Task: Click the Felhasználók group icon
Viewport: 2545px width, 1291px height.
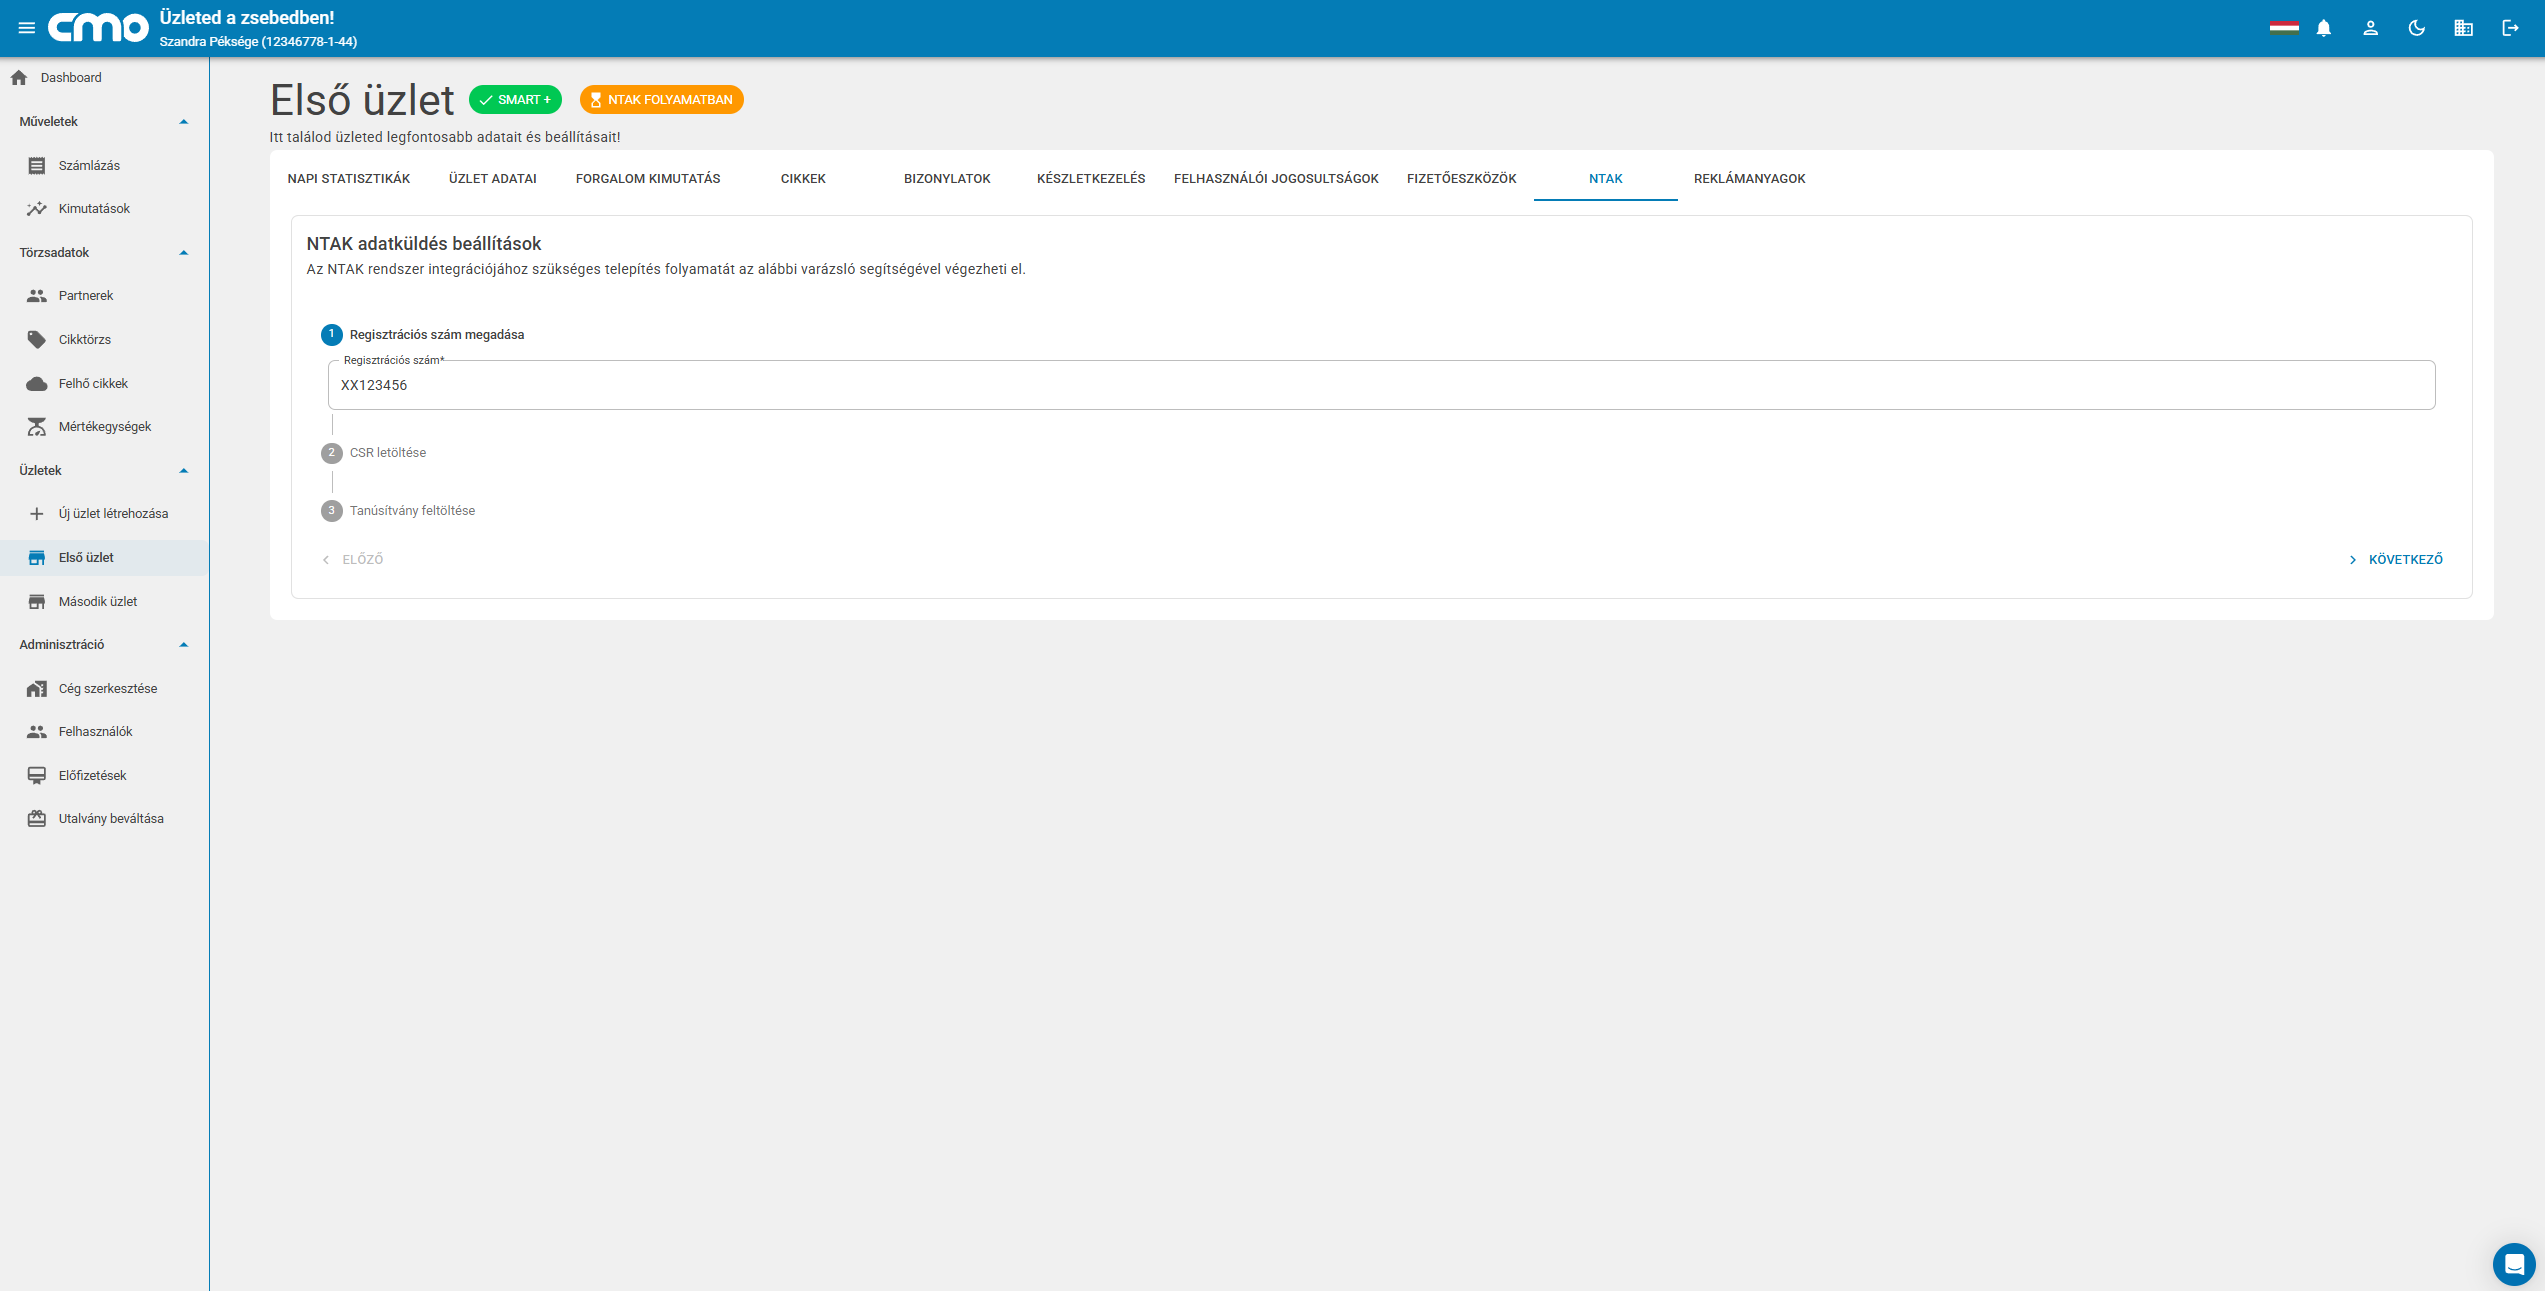Action: (37, 732)
